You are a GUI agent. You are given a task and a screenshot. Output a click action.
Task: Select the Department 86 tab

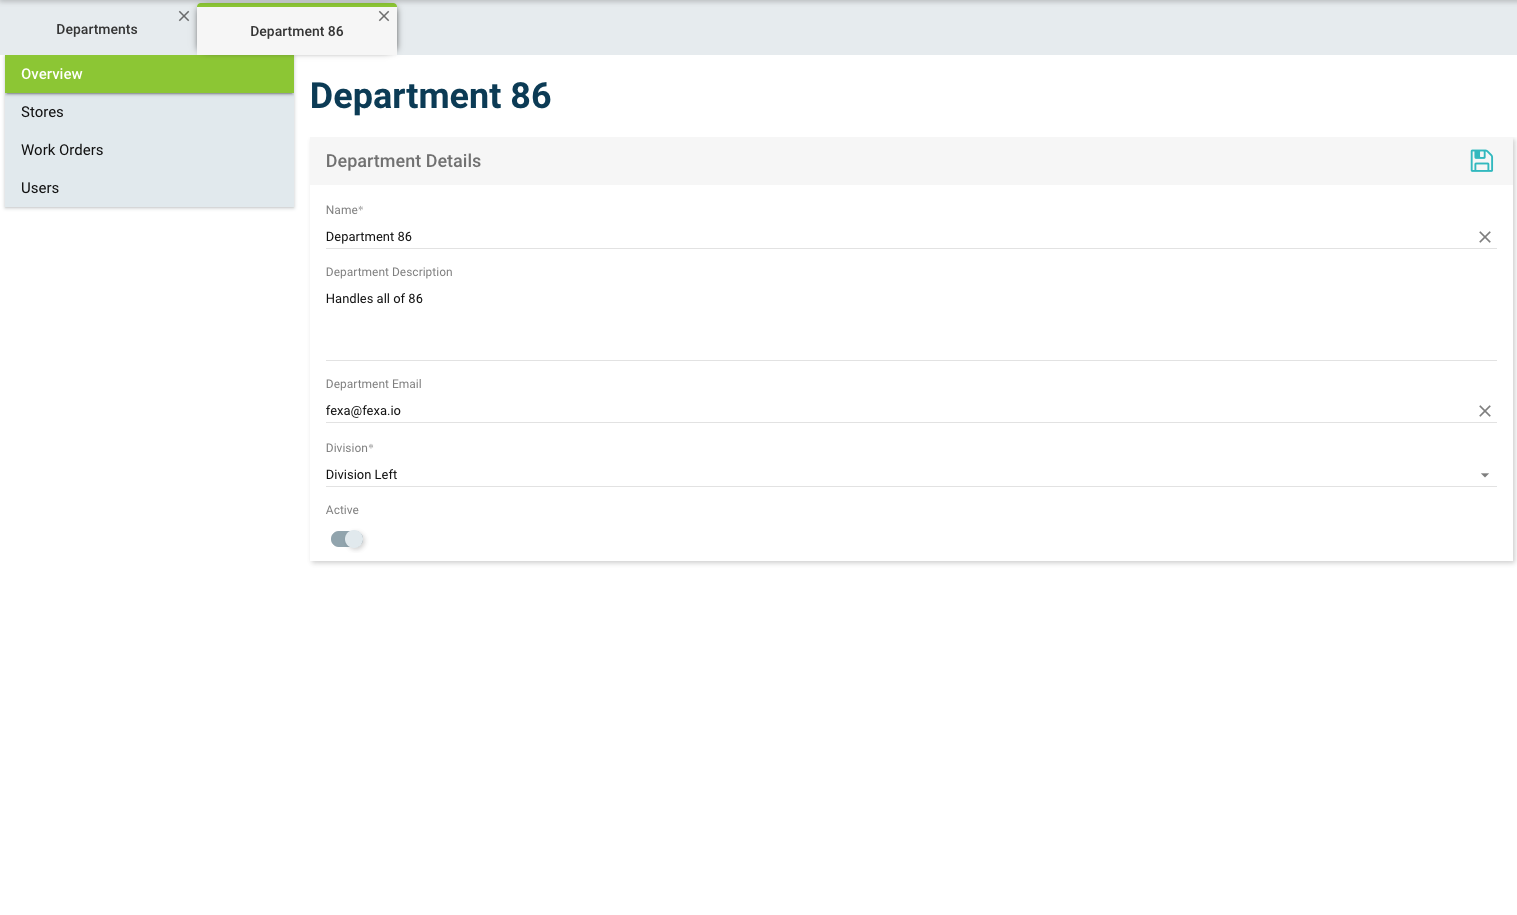coord(296,31)
